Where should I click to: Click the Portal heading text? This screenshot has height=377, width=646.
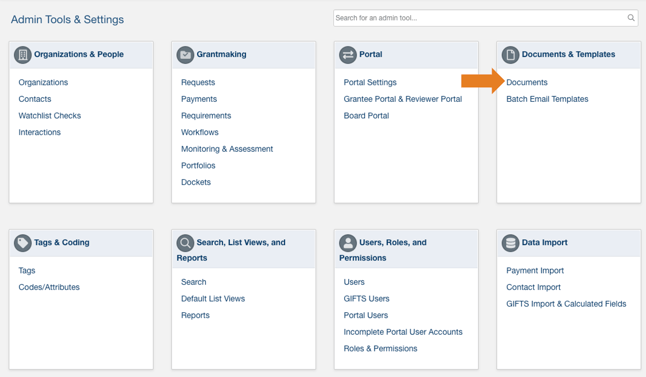point(371,54)
